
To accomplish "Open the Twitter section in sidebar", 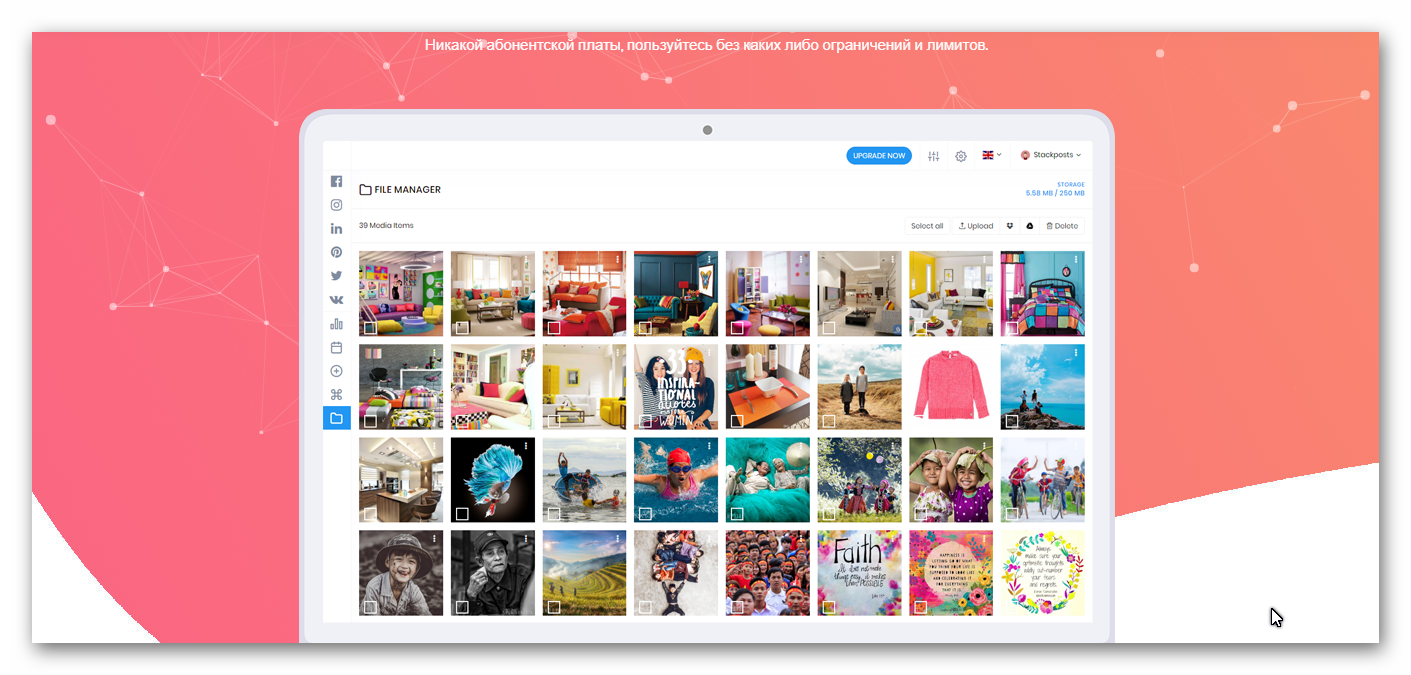I will click(336, 276).
